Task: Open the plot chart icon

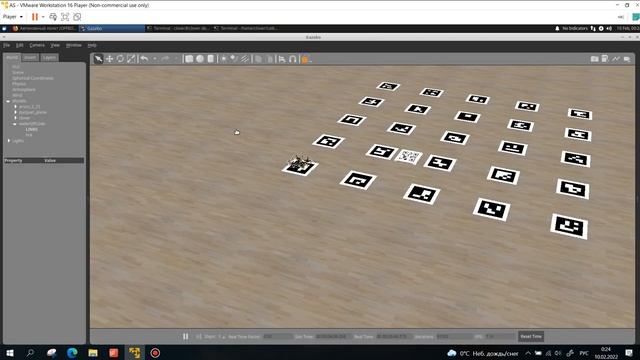Action: pos(616,59)
